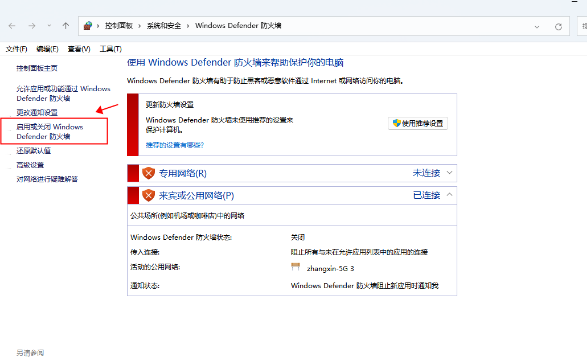Click 已连接 status text

tap(426, 195)
